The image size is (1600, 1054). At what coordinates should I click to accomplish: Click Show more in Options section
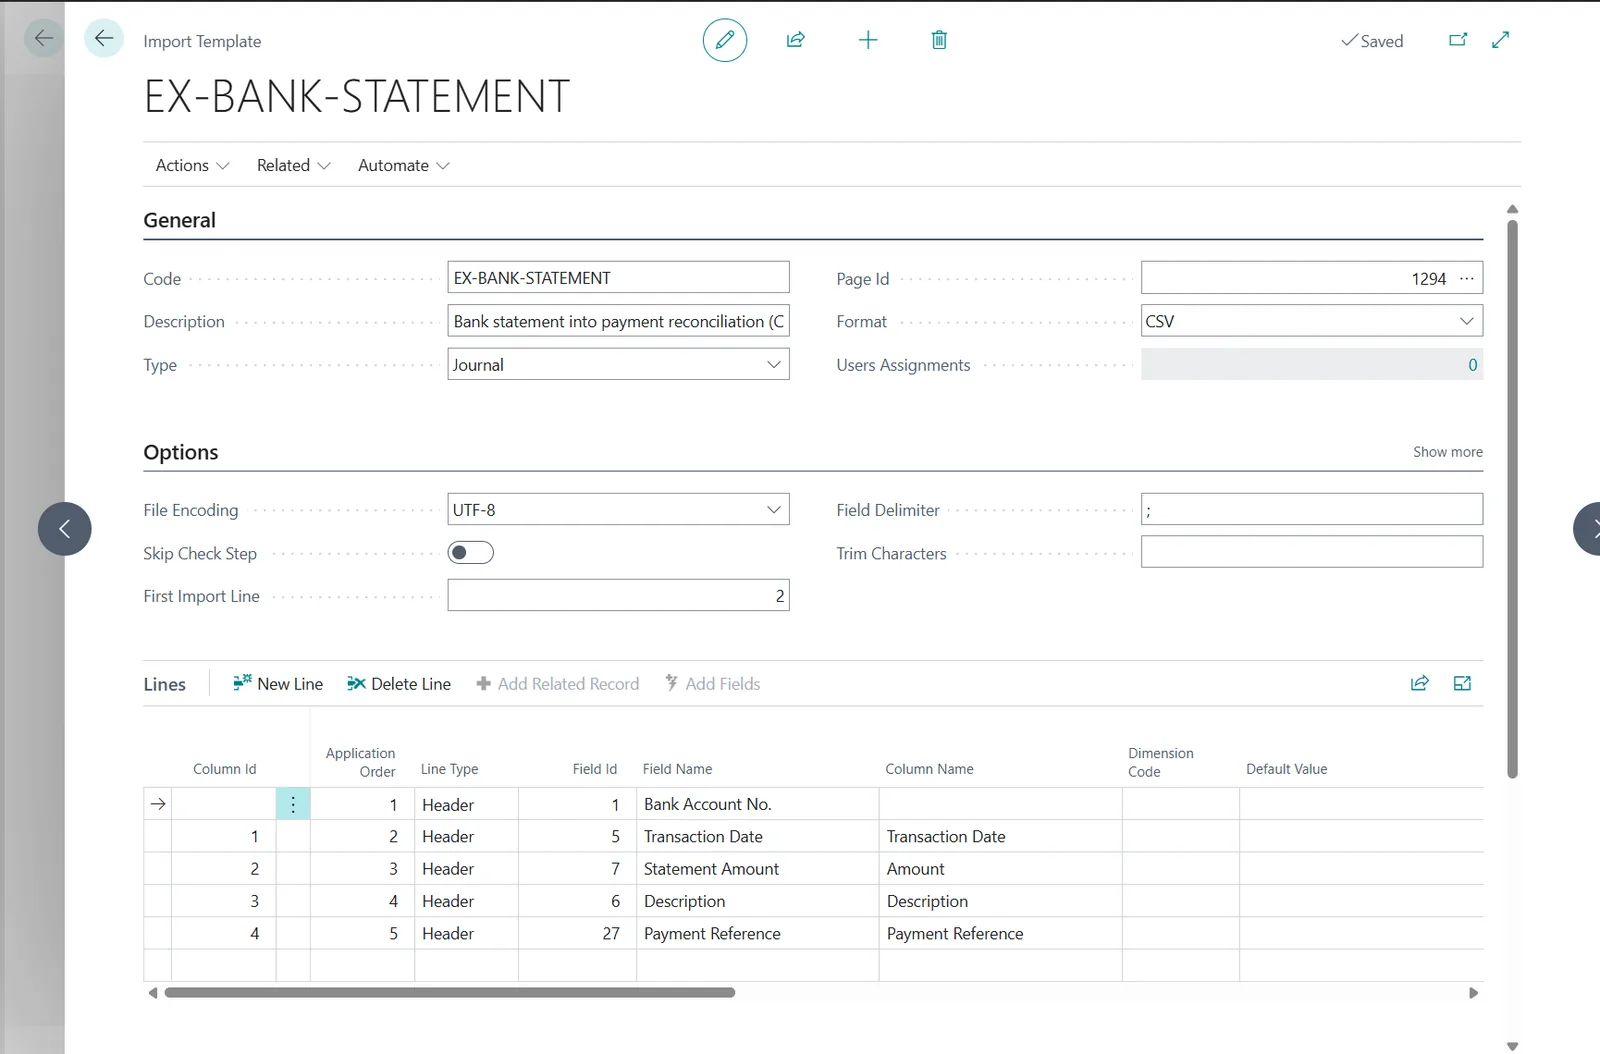click(x=1448, y=452)
